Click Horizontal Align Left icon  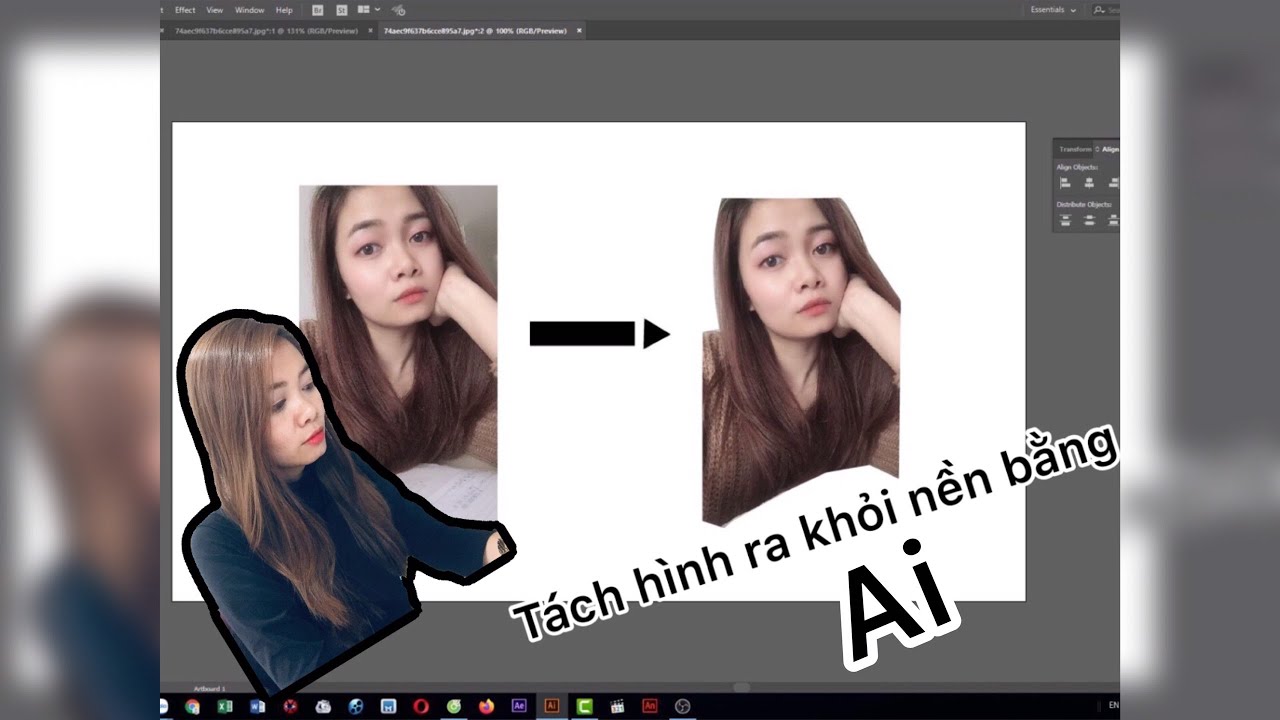(1065, 183)
